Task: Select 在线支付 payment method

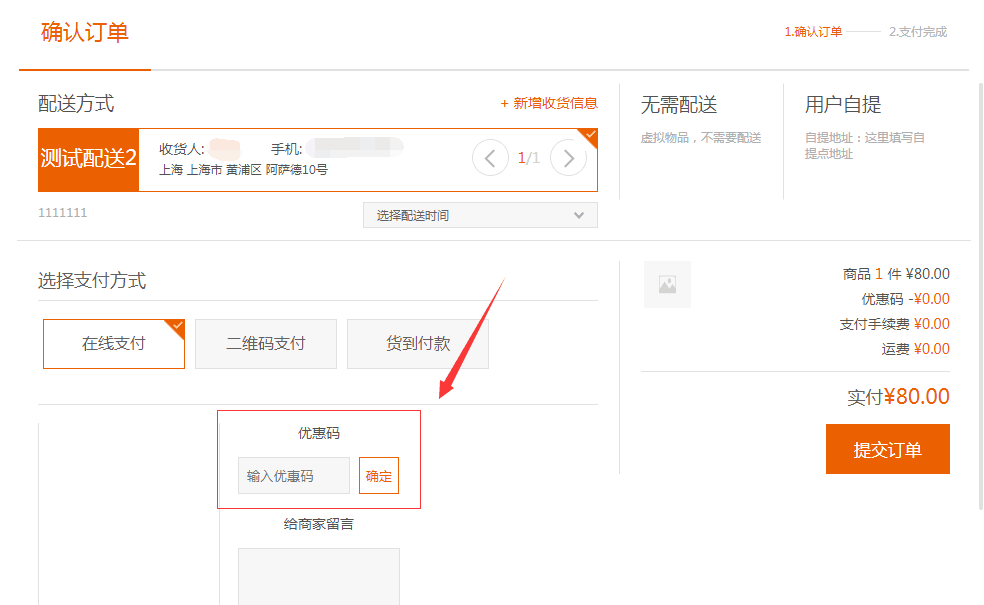Action: 114,344
